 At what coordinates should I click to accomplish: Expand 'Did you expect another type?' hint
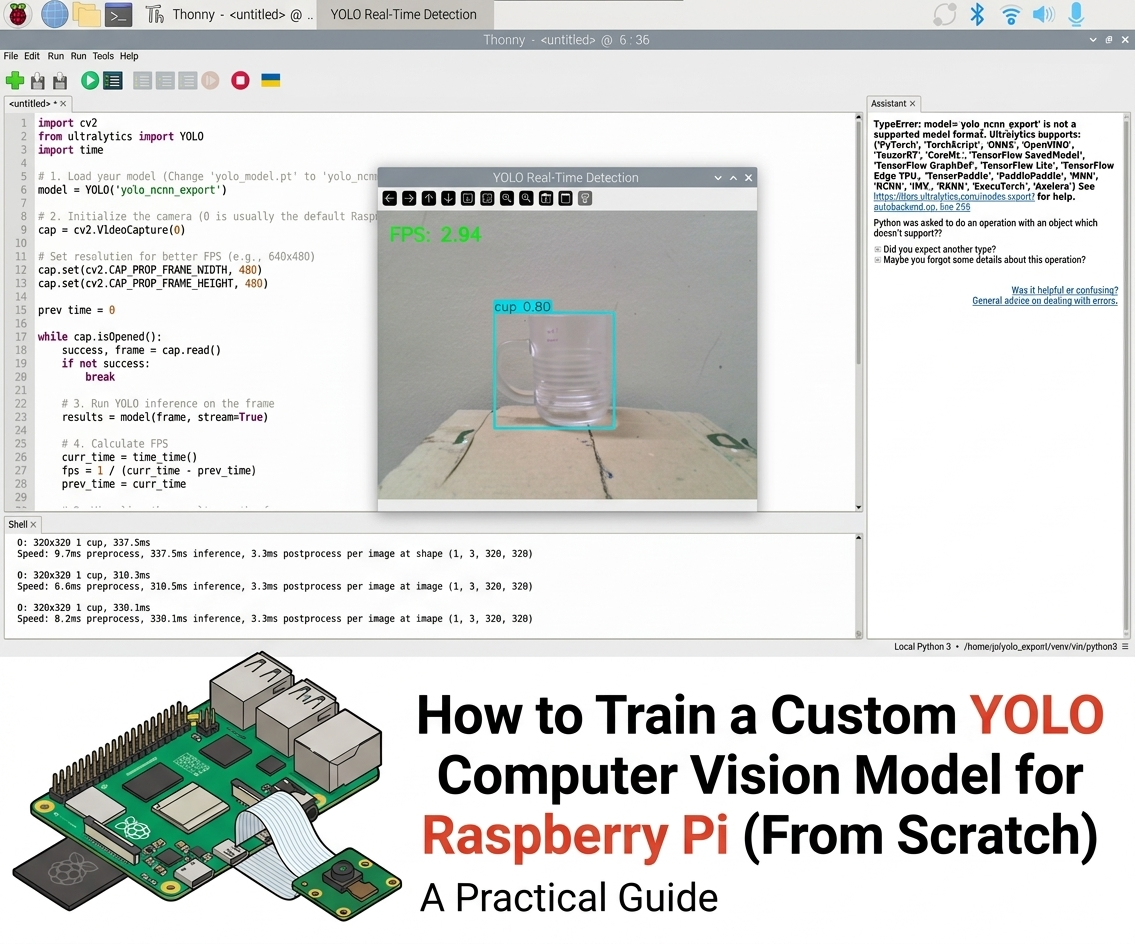point(877,249)
